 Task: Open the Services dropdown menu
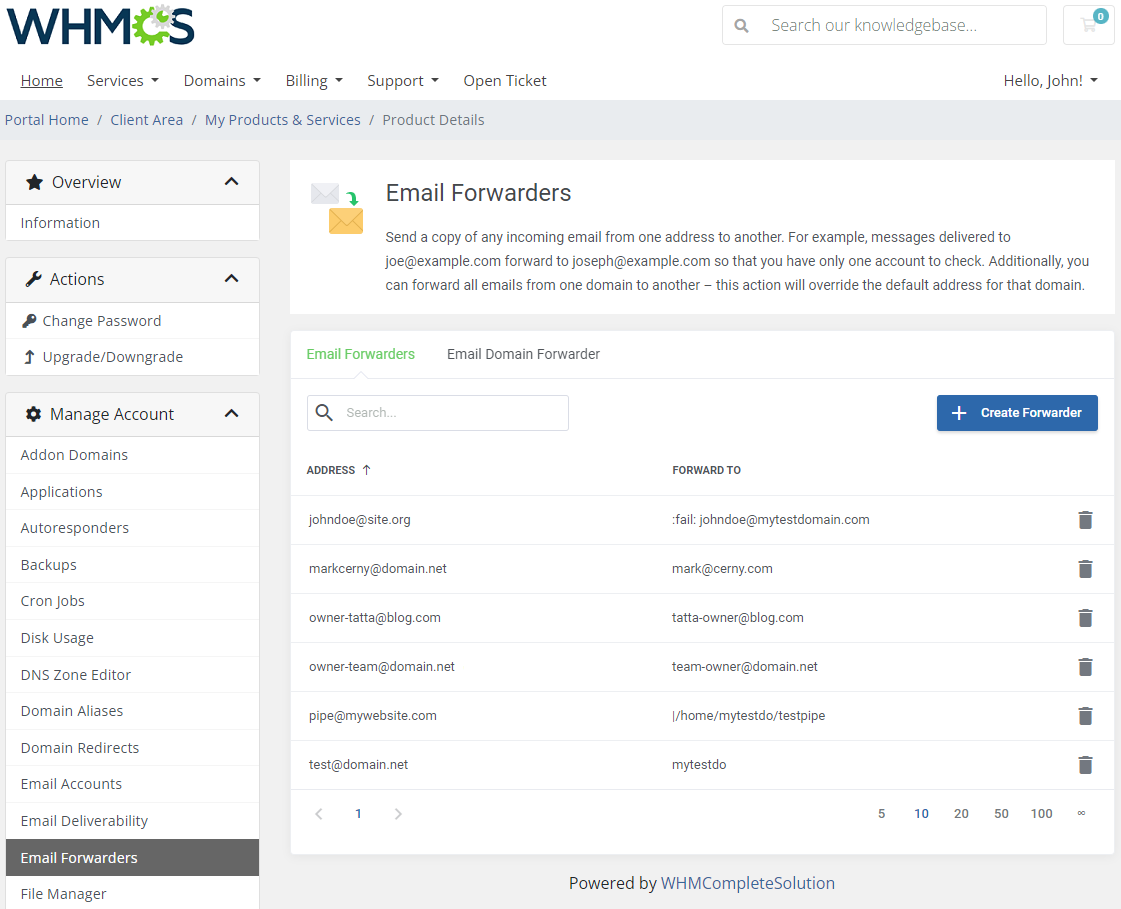coord(122,81)
